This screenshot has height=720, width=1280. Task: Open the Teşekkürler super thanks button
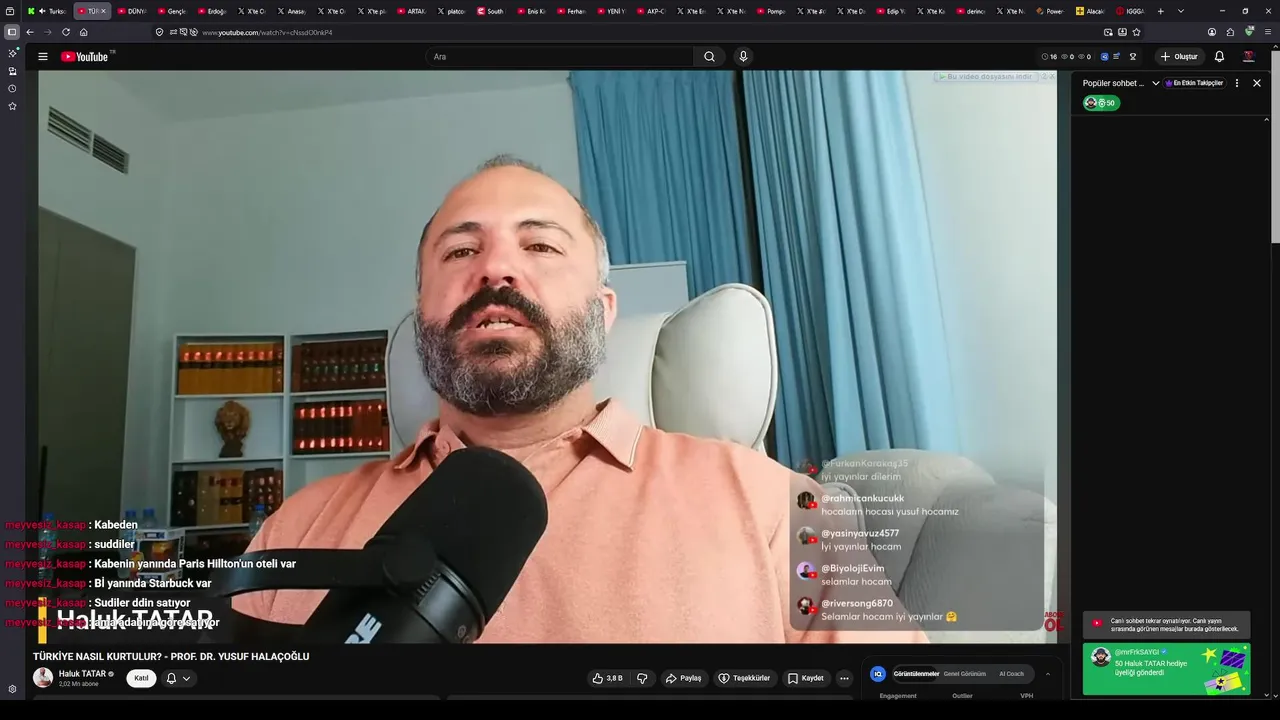pos(744,678)
